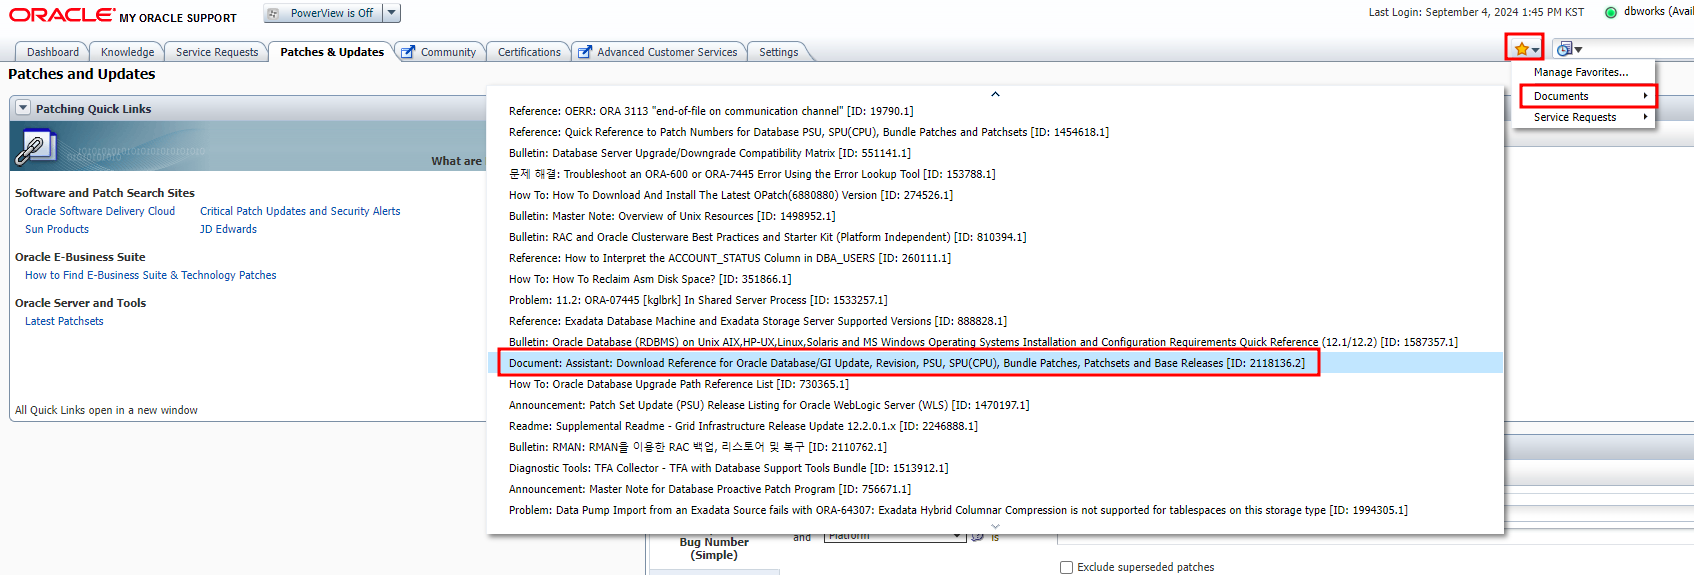Viewport: 1694px width, 575px height.
Task: Open the Assistant Download Reference document 2118136.1
Action: coord(907,363)
